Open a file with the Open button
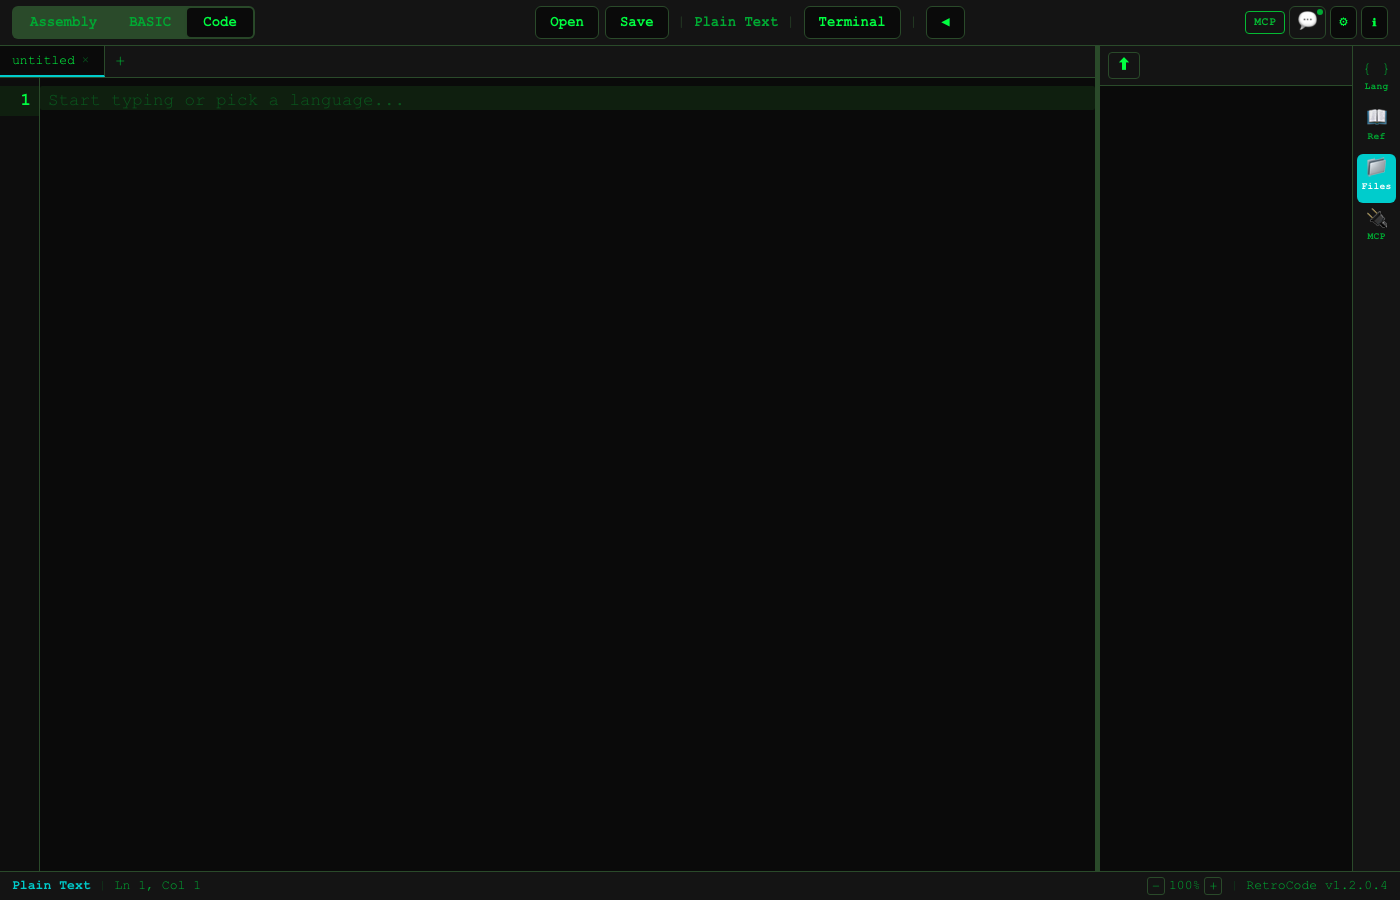This screenshot has width=1400, height=900. [x=566, y=21]
